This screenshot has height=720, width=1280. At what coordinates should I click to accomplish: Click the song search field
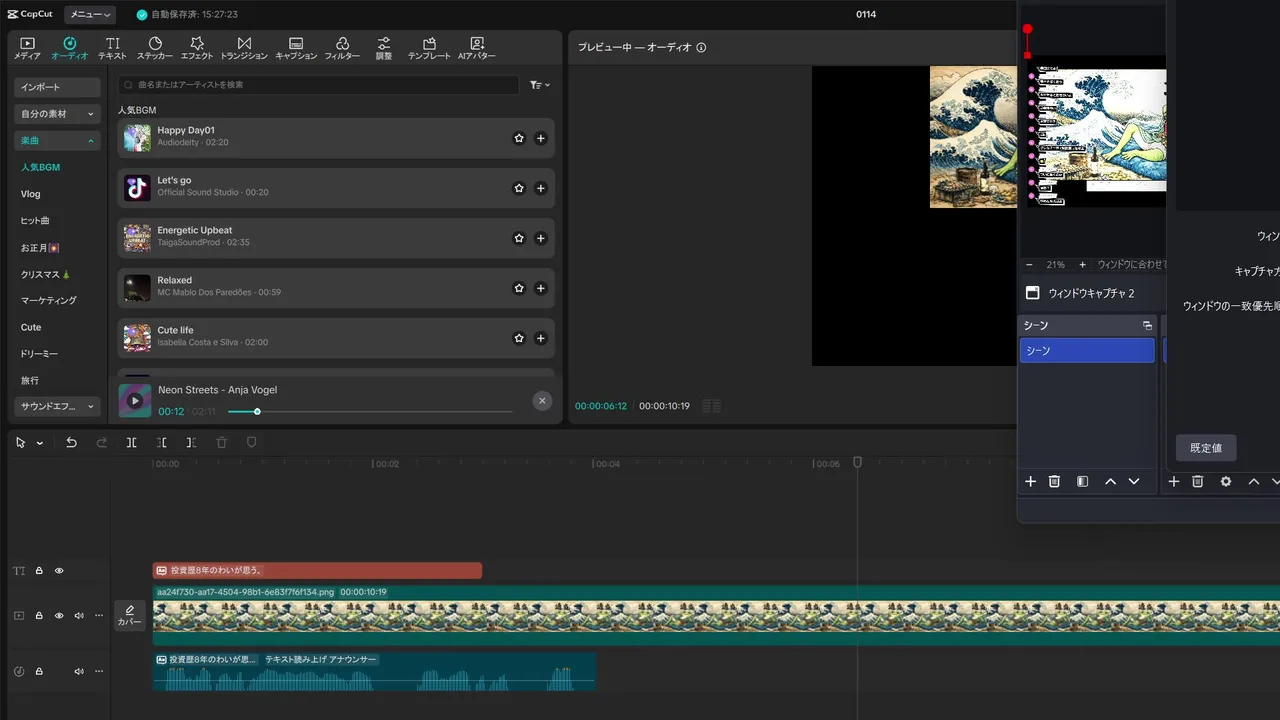[318, 85]
